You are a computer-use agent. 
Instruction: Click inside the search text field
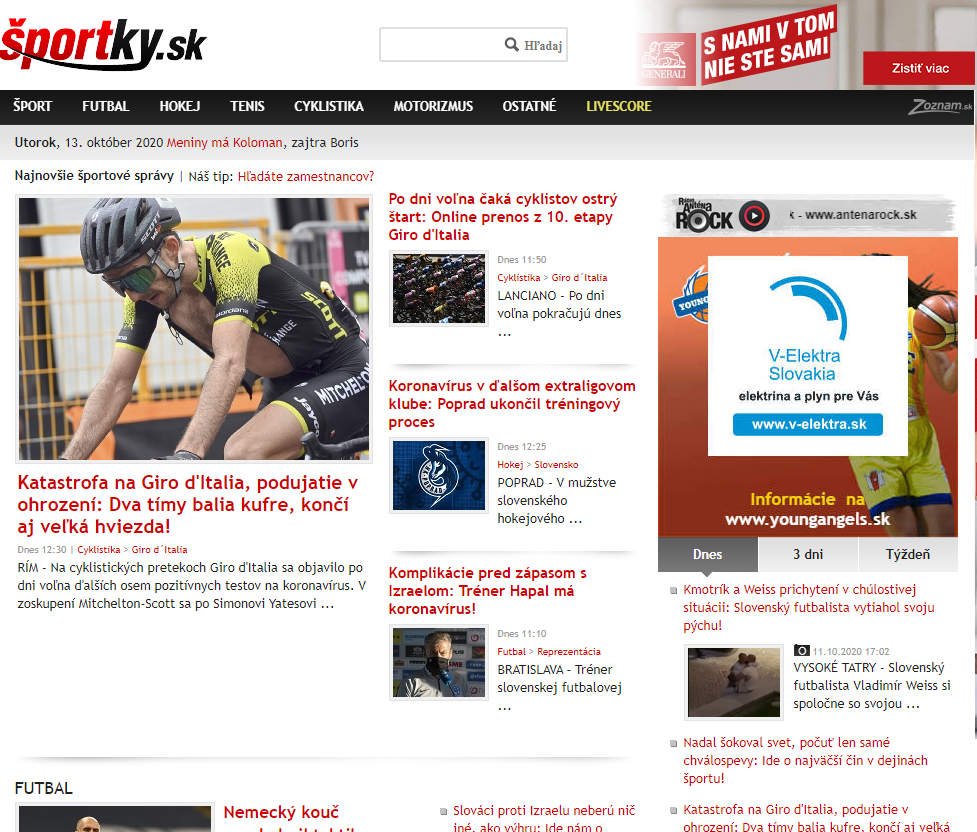click(440, 45)
